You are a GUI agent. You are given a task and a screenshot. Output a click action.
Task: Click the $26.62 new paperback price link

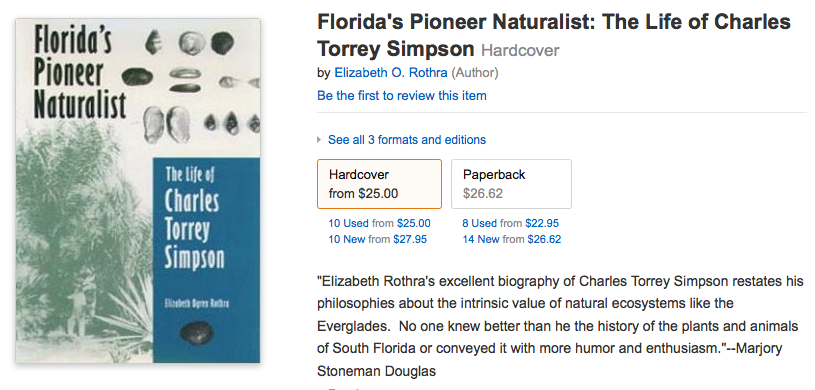click(x=544, y=239)
